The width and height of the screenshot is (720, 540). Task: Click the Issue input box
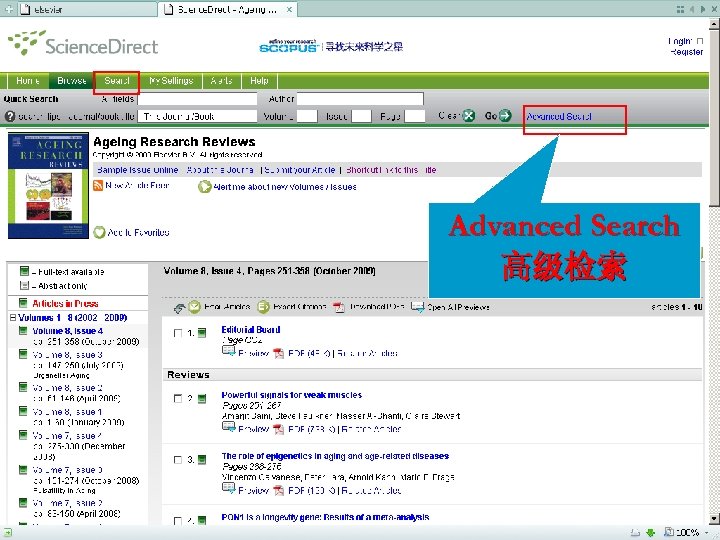click(x=361, y=116)
